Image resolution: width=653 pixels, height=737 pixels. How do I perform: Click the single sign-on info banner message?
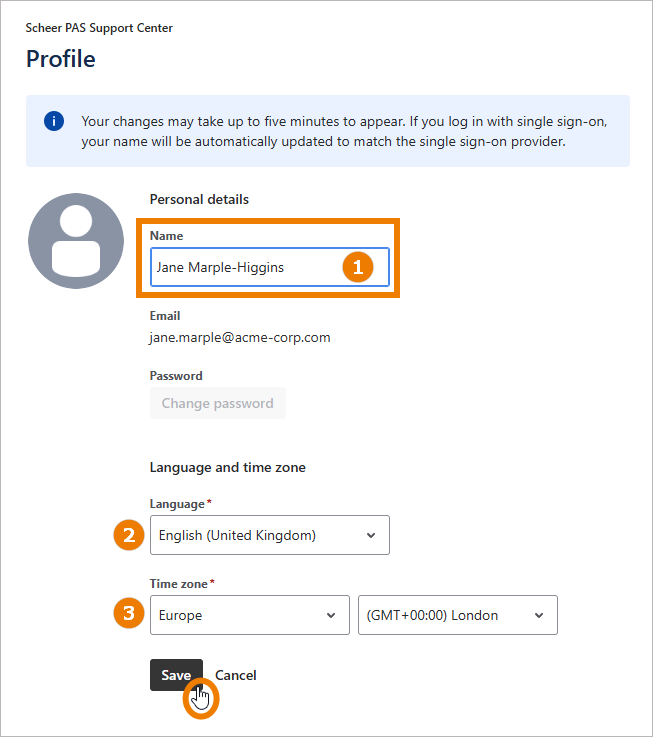tap(343, 131)
